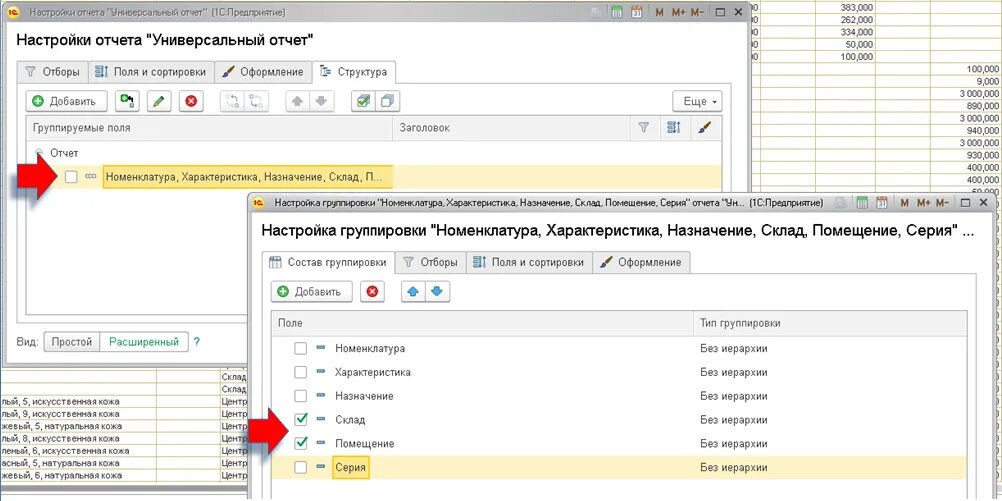Click Без иерархии type for Серия row

(734, 468)
